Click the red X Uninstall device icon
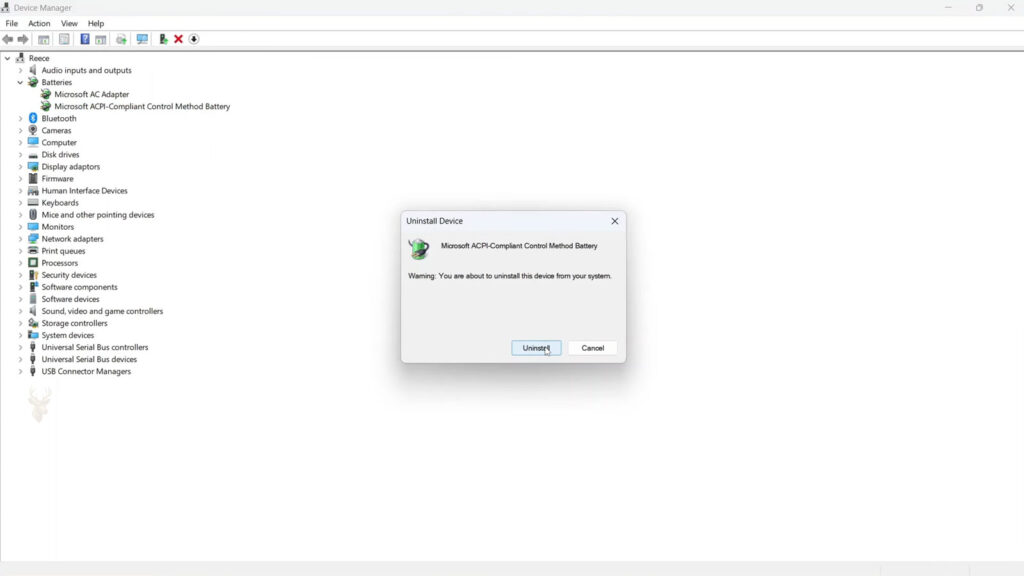1024x576 pixels. coord(178,39)
